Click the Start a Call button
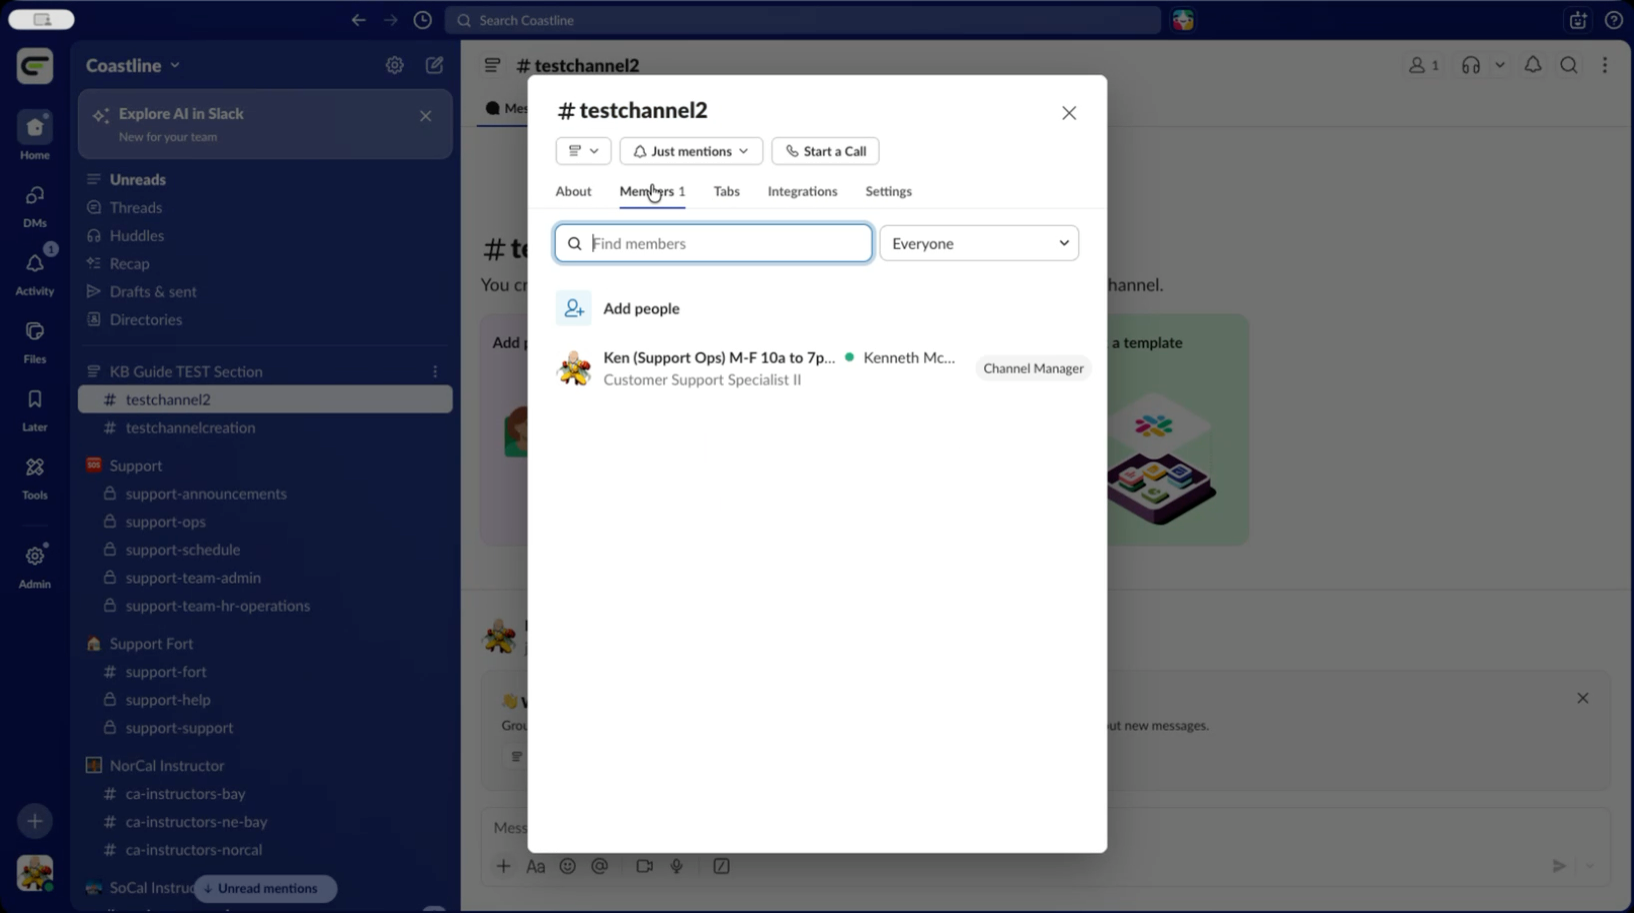Screen dimensions: 1634x913 [825, 151]
